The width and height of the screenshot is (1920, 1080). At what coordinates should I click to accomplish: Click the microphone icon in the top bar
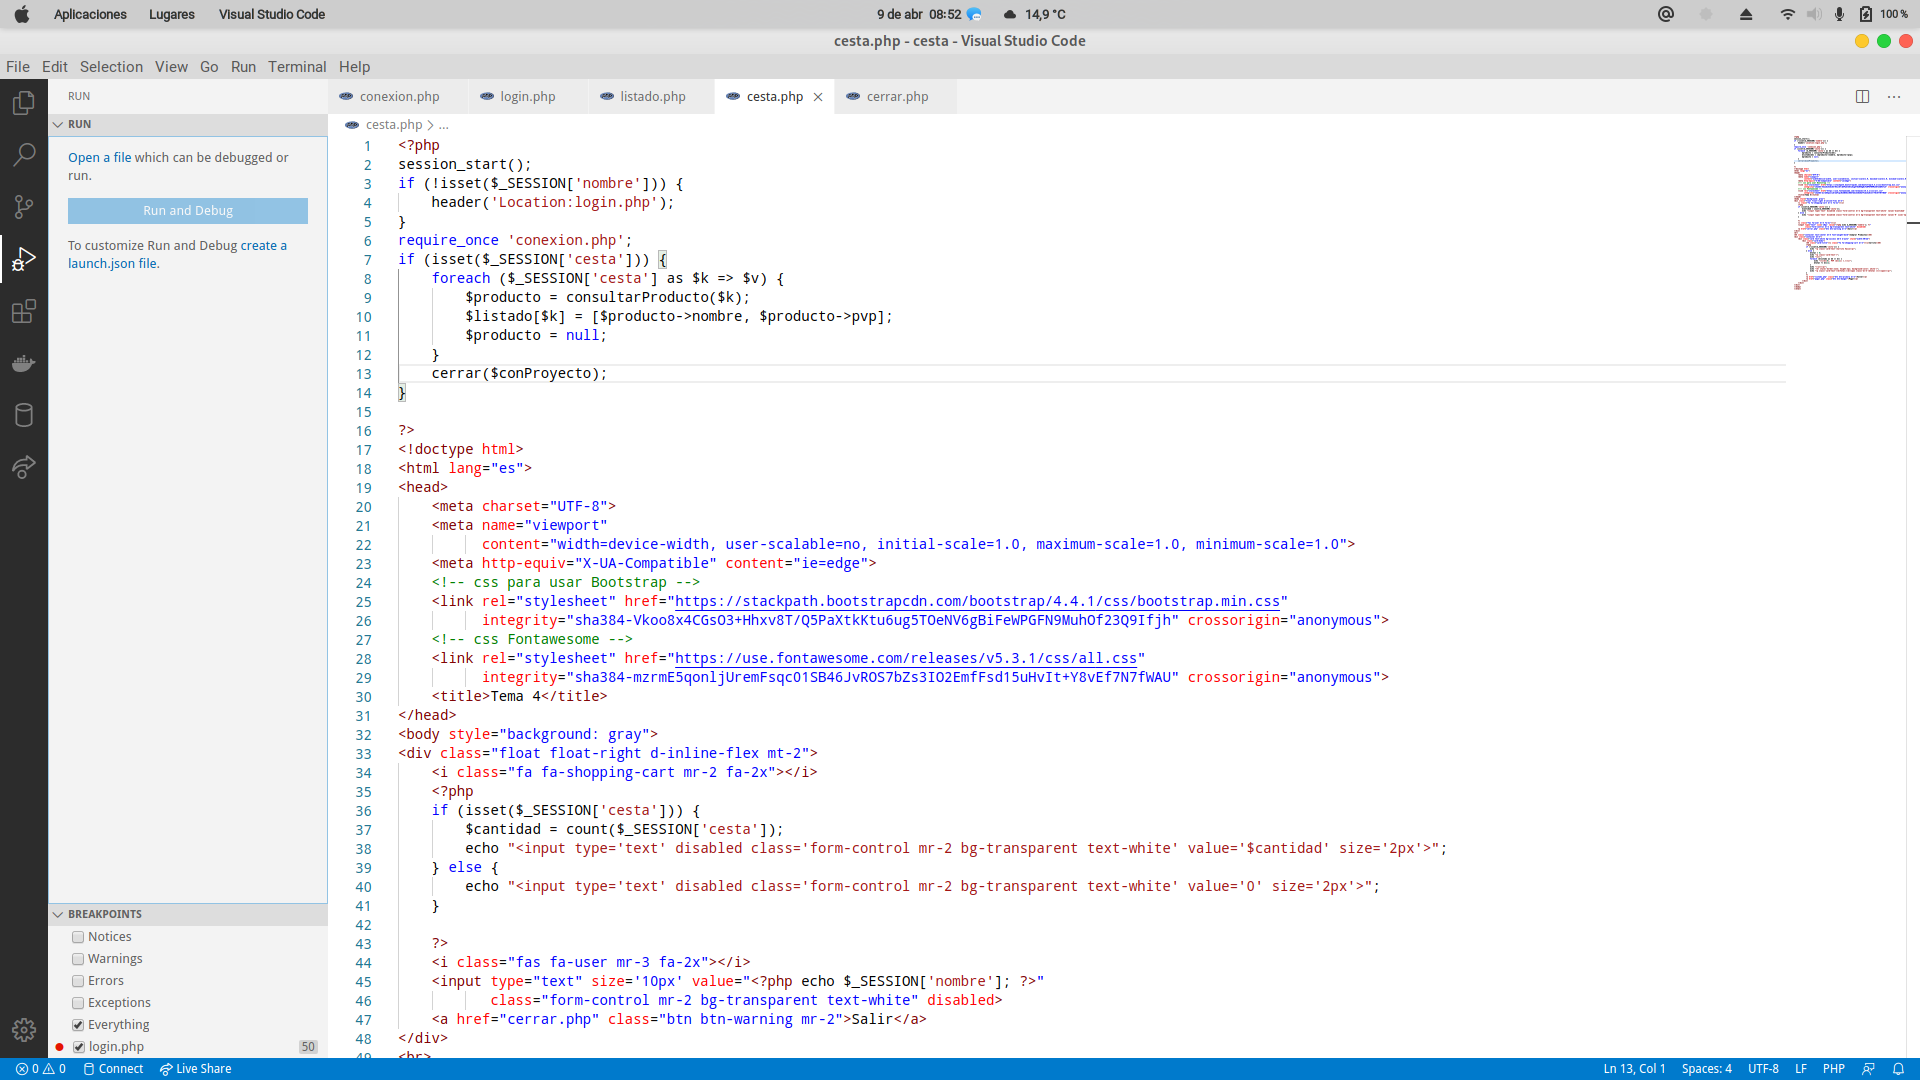coord(1840,14)
